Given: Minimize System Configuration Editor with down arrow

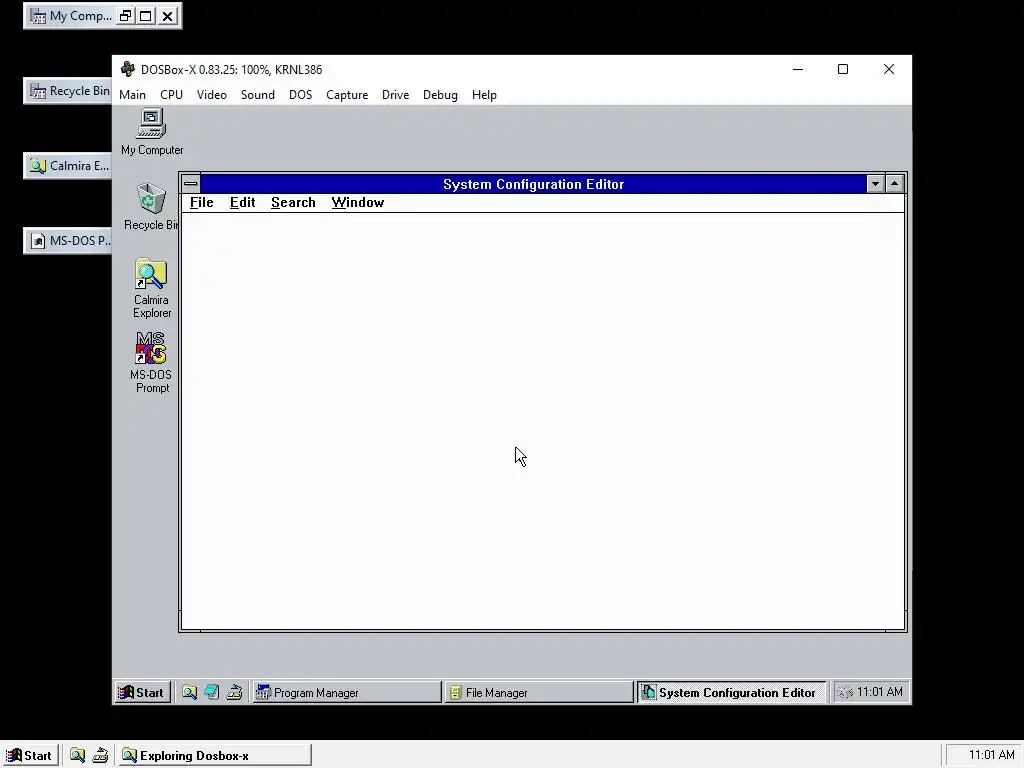Looking at the screenshot, I should pyautogui.click(x=875, y=184).
